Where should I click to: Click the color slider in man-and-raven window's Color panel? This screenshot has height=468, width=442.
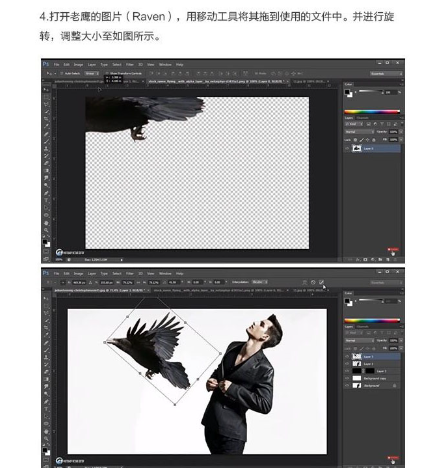tap(370, 300)
